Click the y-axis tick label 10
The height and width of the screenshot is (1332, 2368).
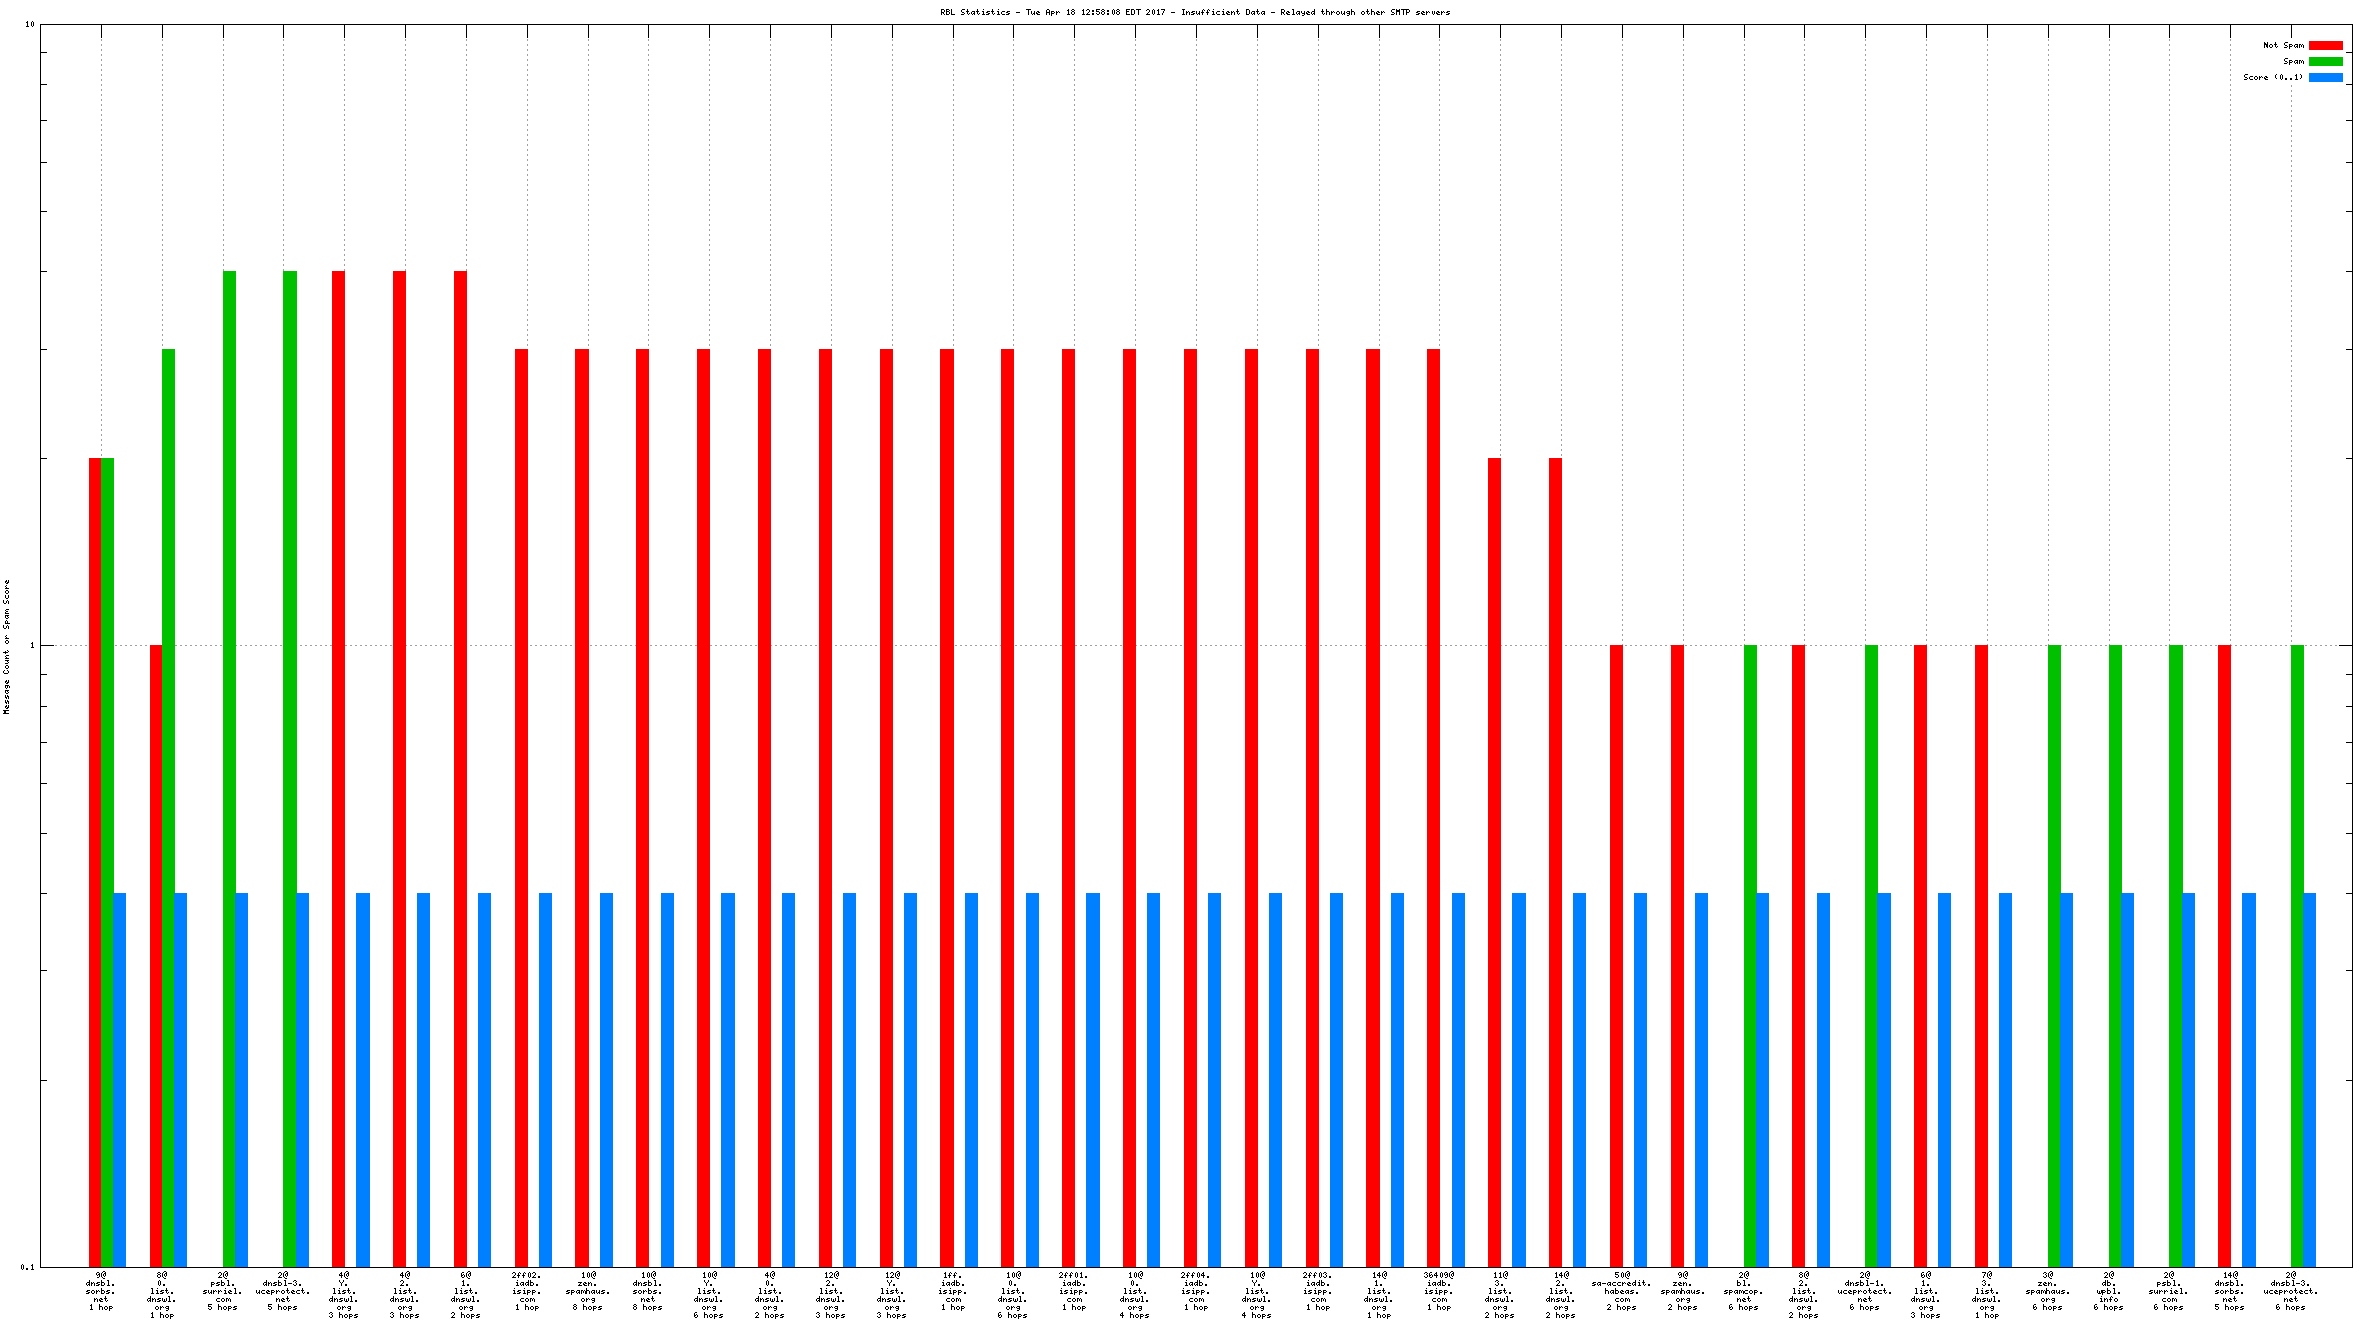click(30, 24)
